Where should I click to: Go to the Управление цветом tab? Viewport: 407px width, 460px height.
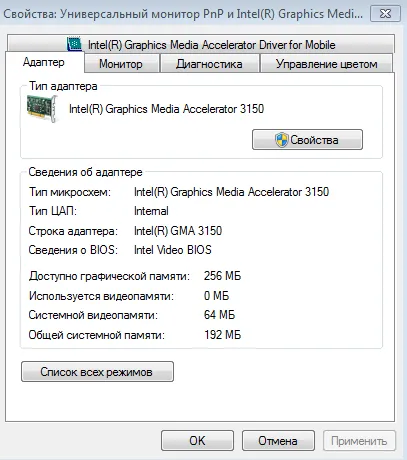tap(327, 64)
